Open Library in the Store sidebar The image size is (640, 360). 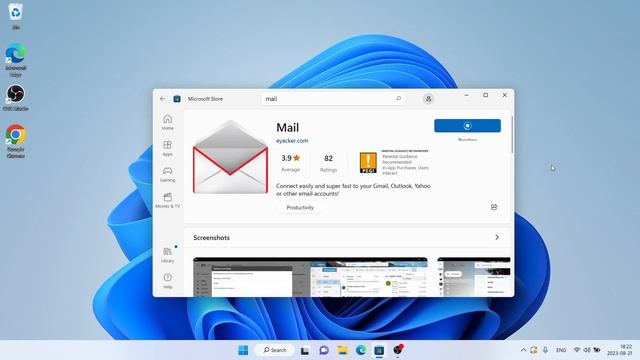(168, 255)
